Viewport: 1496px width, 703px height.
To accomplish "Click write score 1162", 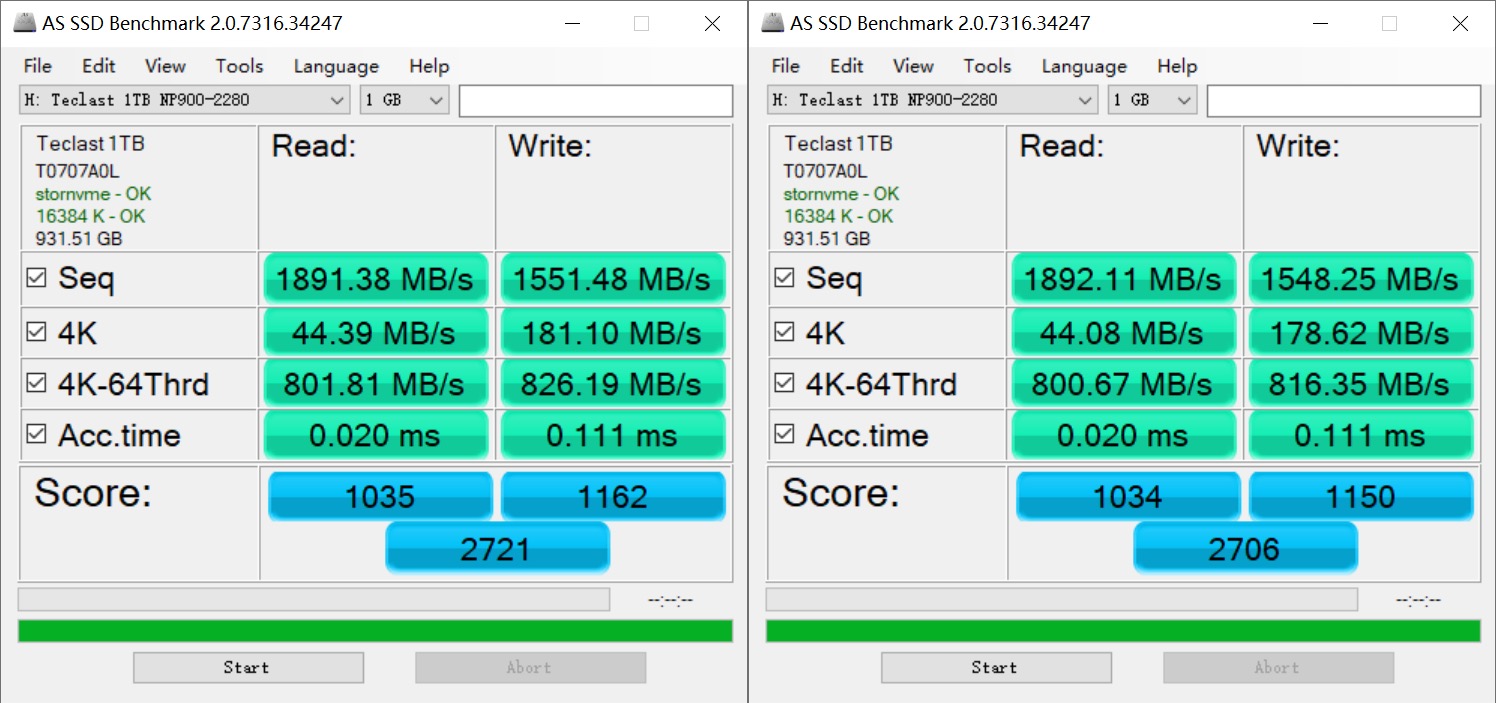I will pos(613,496).
